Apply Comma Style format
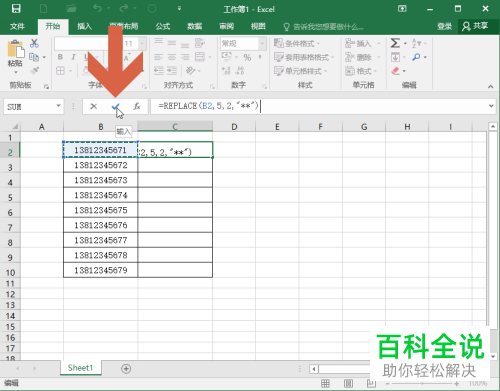The image size is (500, 391). coord(260,57)
